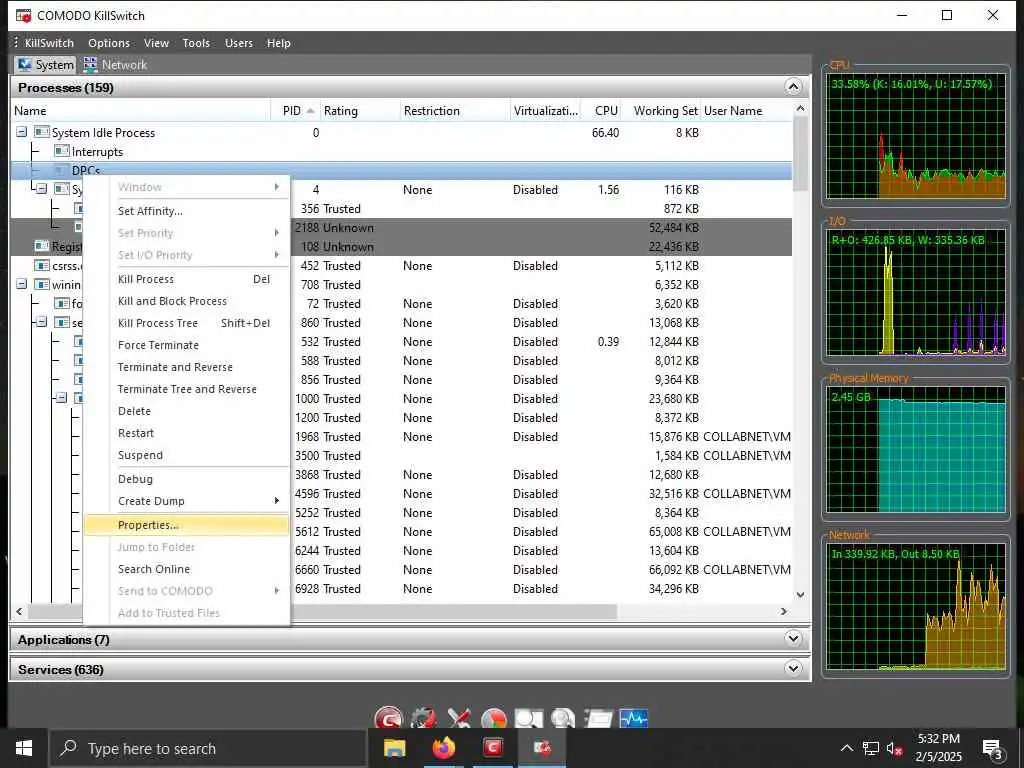Open the Users menu
The width and height of the screenshot is (1024, 768).
point(238,43)
